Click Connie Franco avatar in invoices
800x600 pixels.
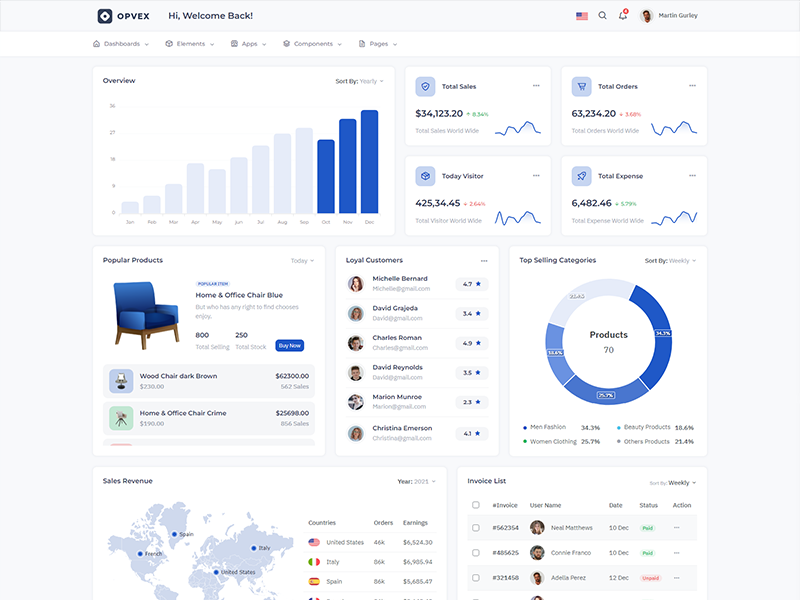[x=537, y=553]
